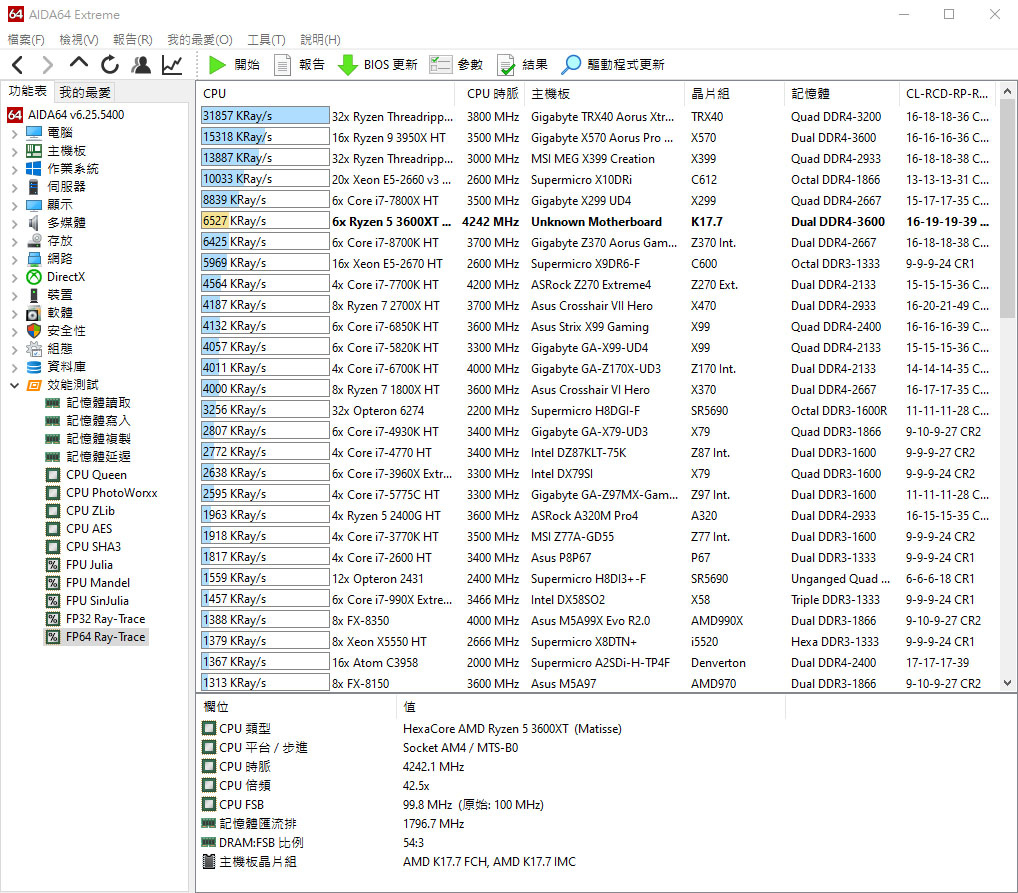
Task: Click the Forward navigation arrow
Action: point(47,64)
